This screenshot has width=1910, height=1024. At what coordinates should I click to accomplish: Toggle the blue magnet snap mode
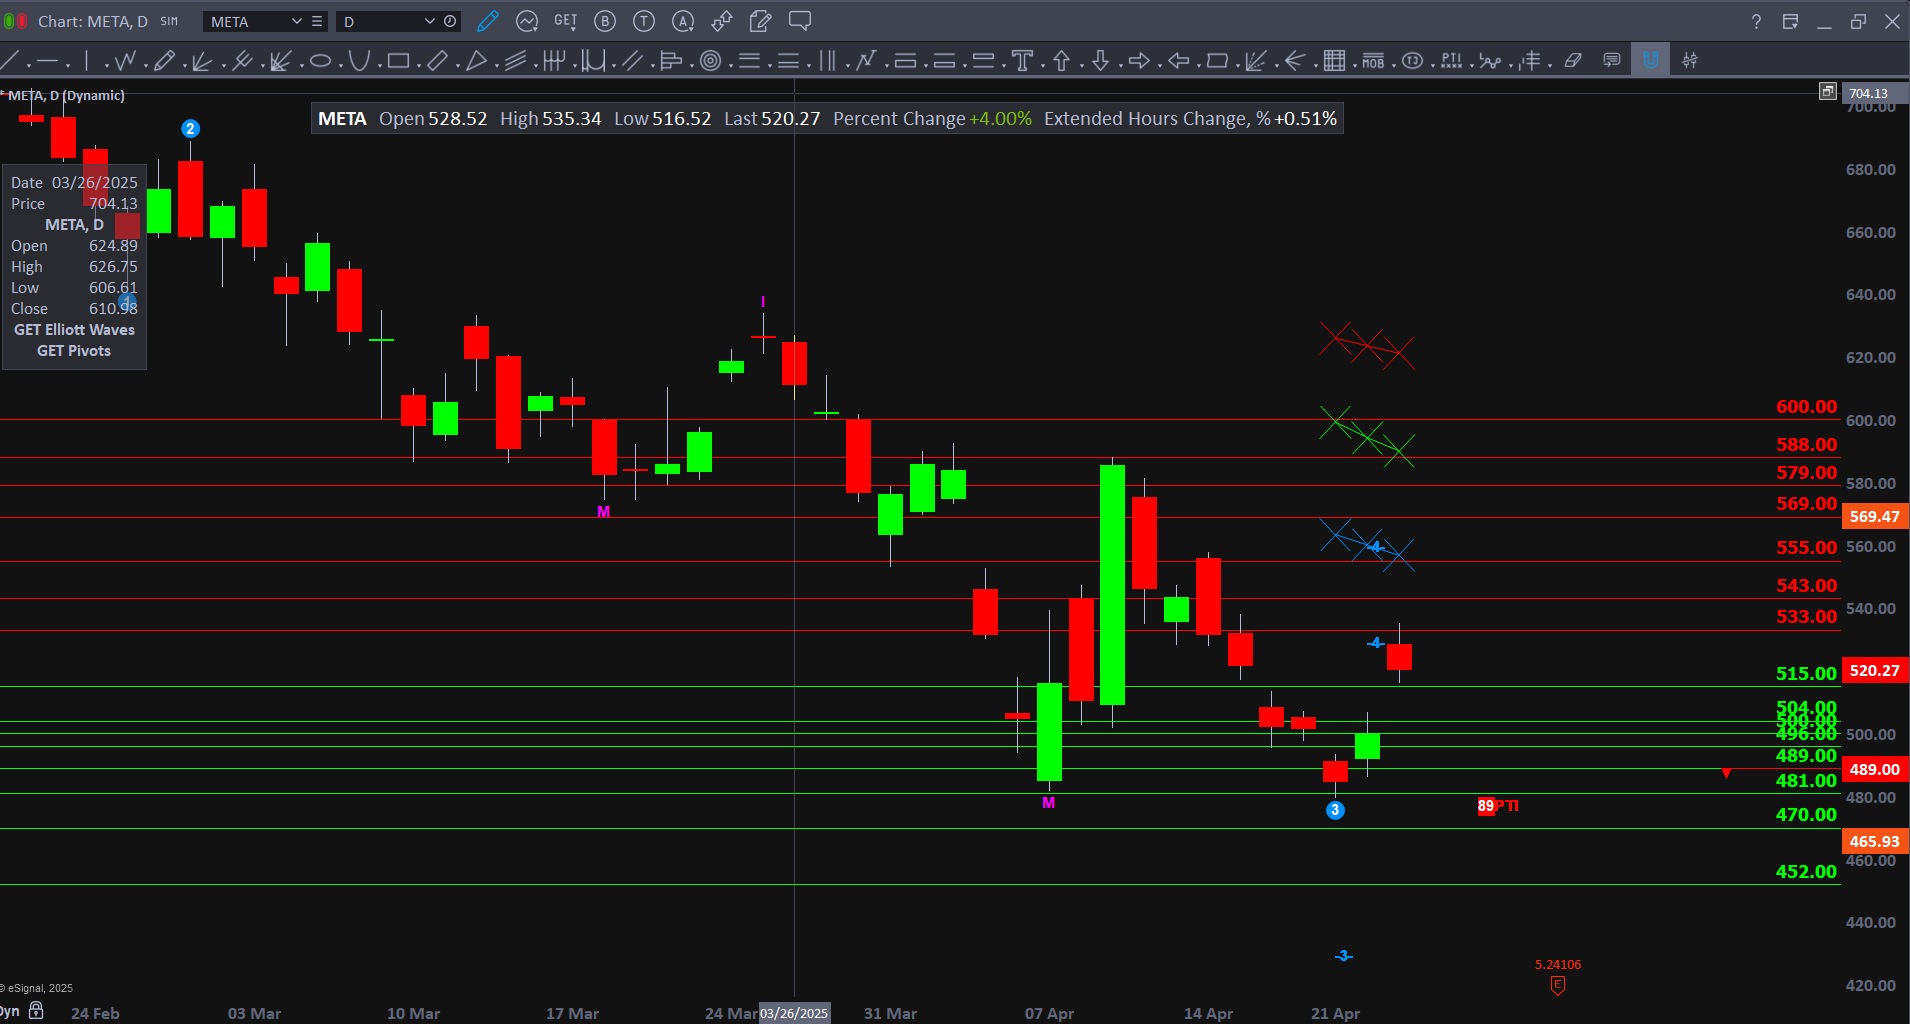click(x=1650, y=60)
